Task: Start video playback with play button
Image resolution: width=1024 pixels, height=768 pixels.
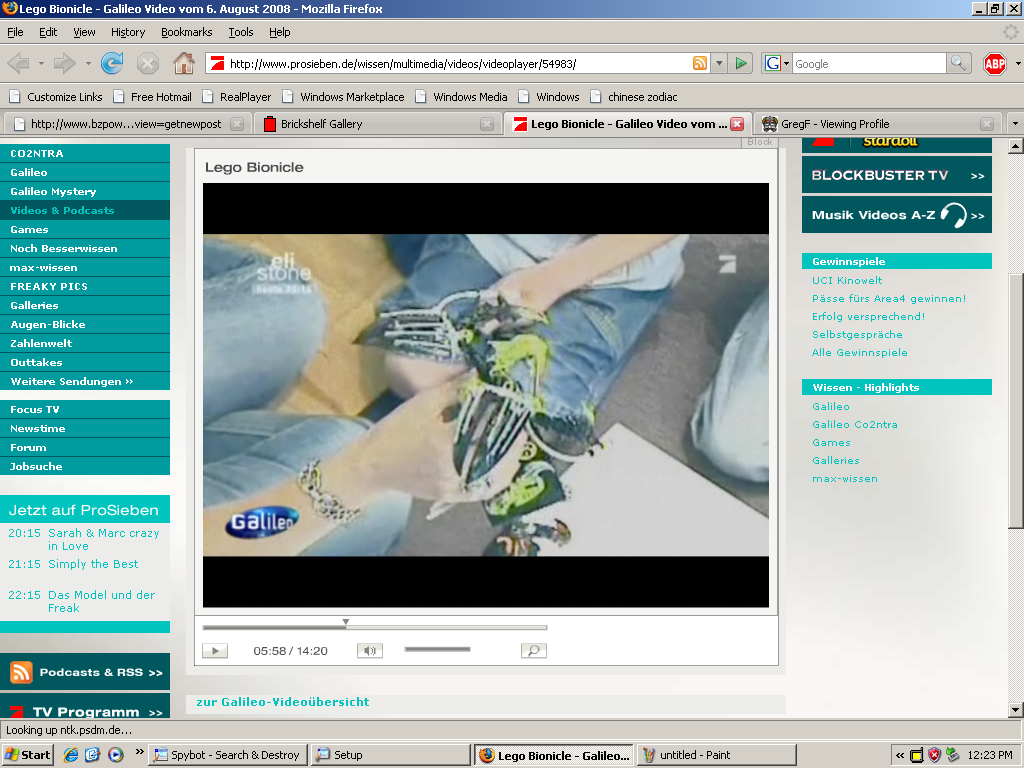Action: tap(215, 650)
